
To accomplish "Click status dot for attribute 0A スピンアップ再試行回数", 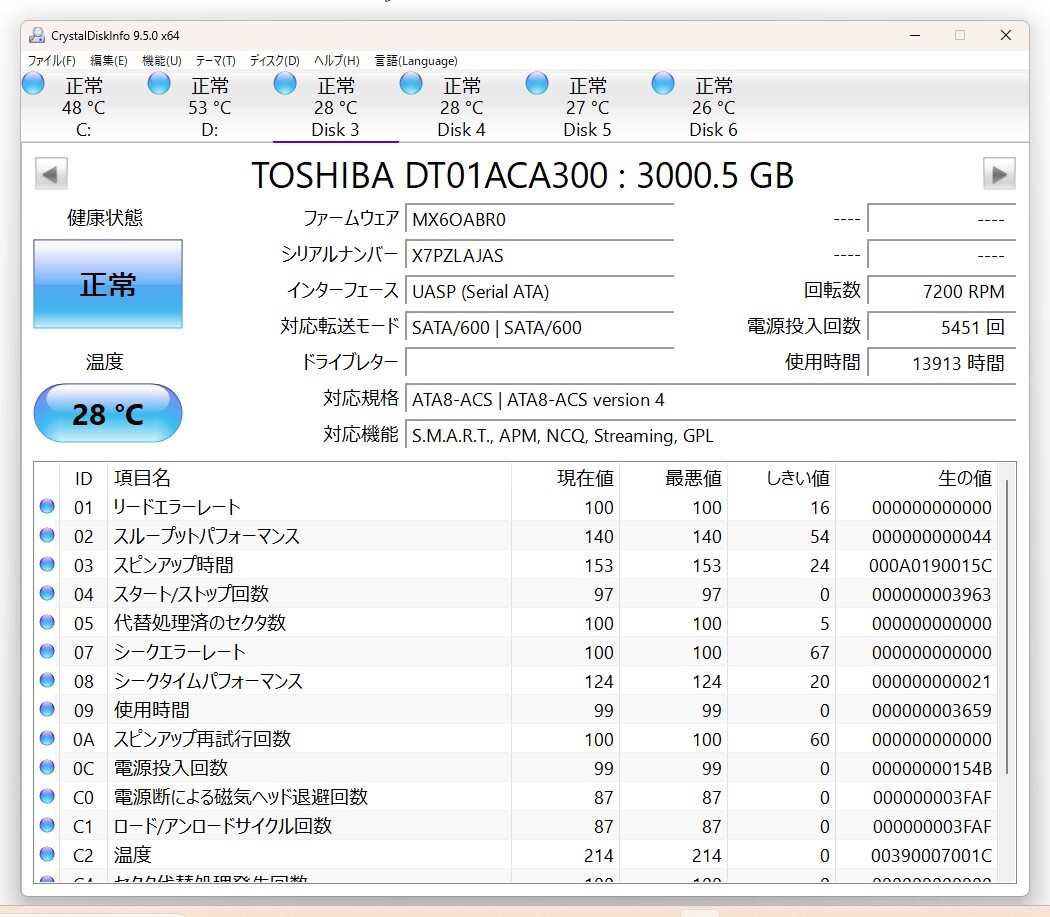I will click(x=47, y=738).
